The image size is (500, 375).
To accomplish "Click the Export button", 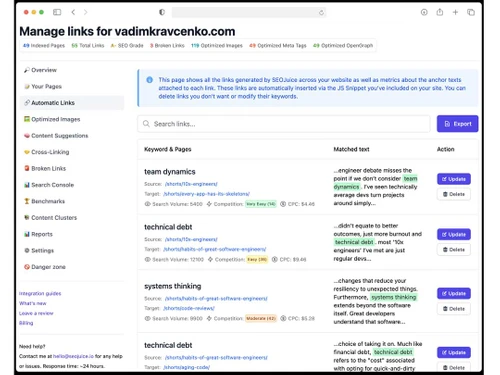I will pyautogui.click(x=457, y=124).
